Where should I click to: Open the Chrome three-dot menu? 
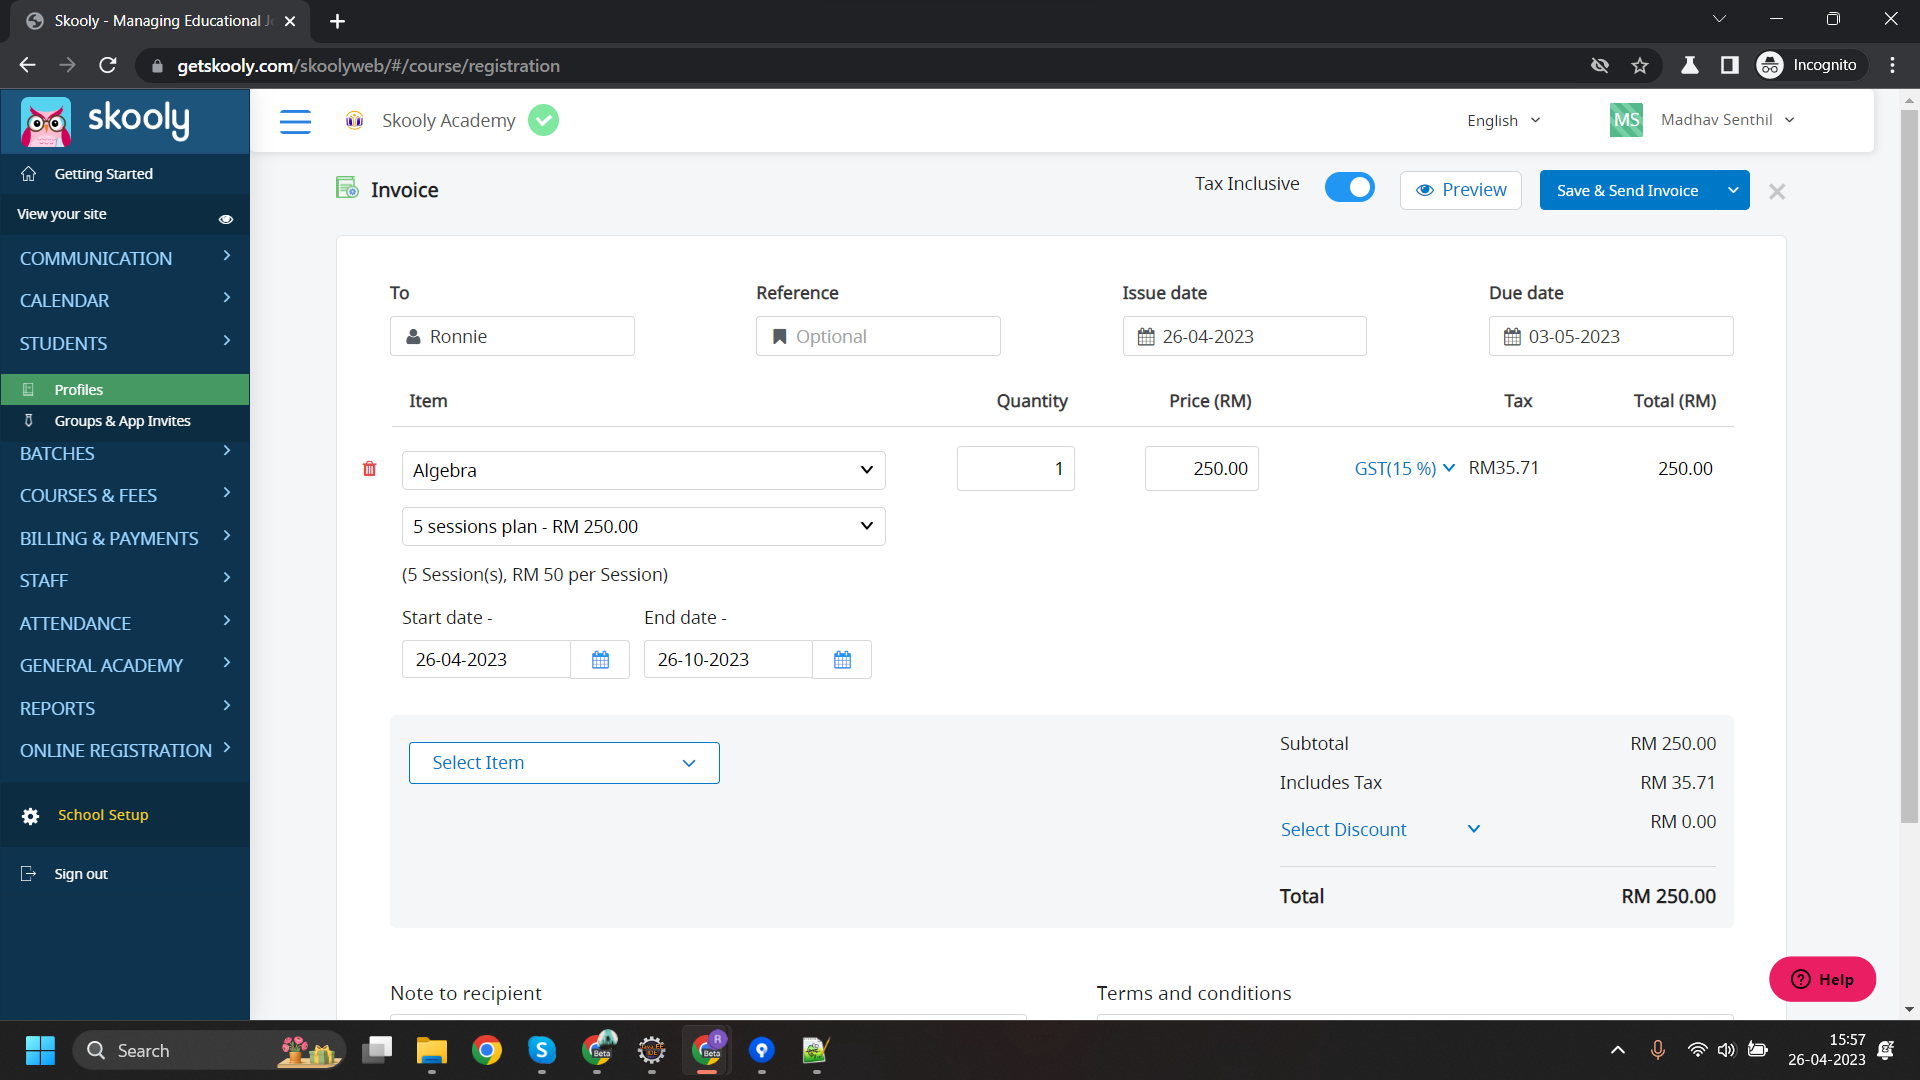[x=1892, y=65]
